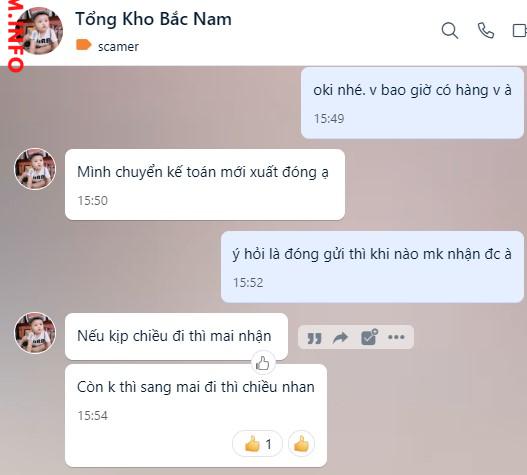Screen dimensions: 527x475
Task: Open search in conversation with magnifier icon
Action: (450, 30)
